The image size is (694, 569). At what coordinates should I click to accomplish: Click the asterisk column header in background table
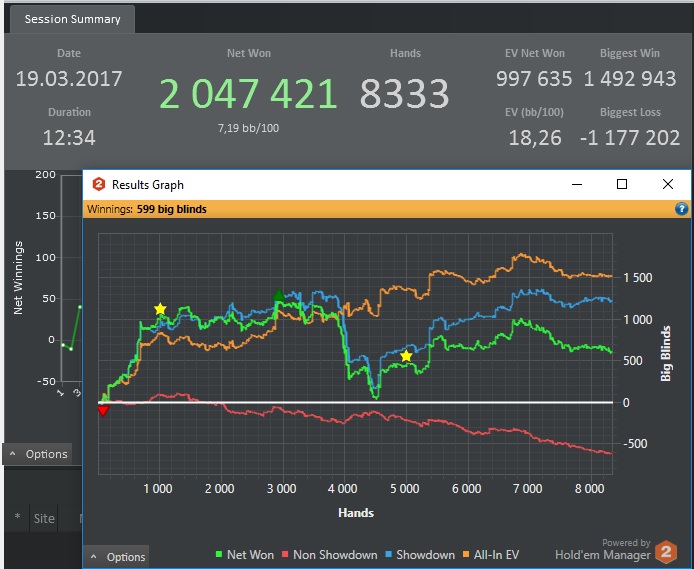point(17,517)
